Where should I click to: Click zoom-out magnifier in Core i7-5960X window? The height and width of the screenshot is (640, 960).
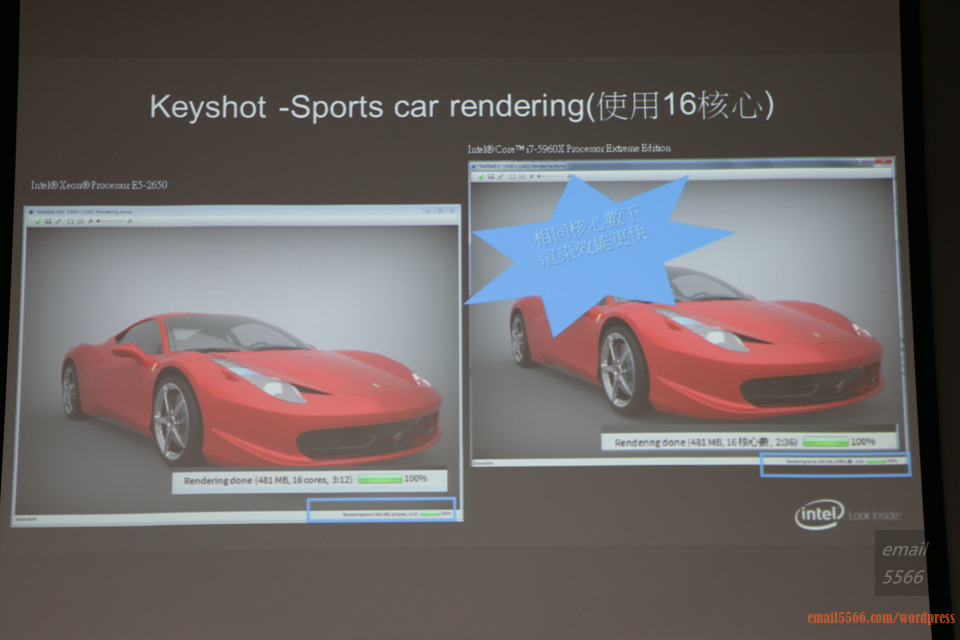531,176
